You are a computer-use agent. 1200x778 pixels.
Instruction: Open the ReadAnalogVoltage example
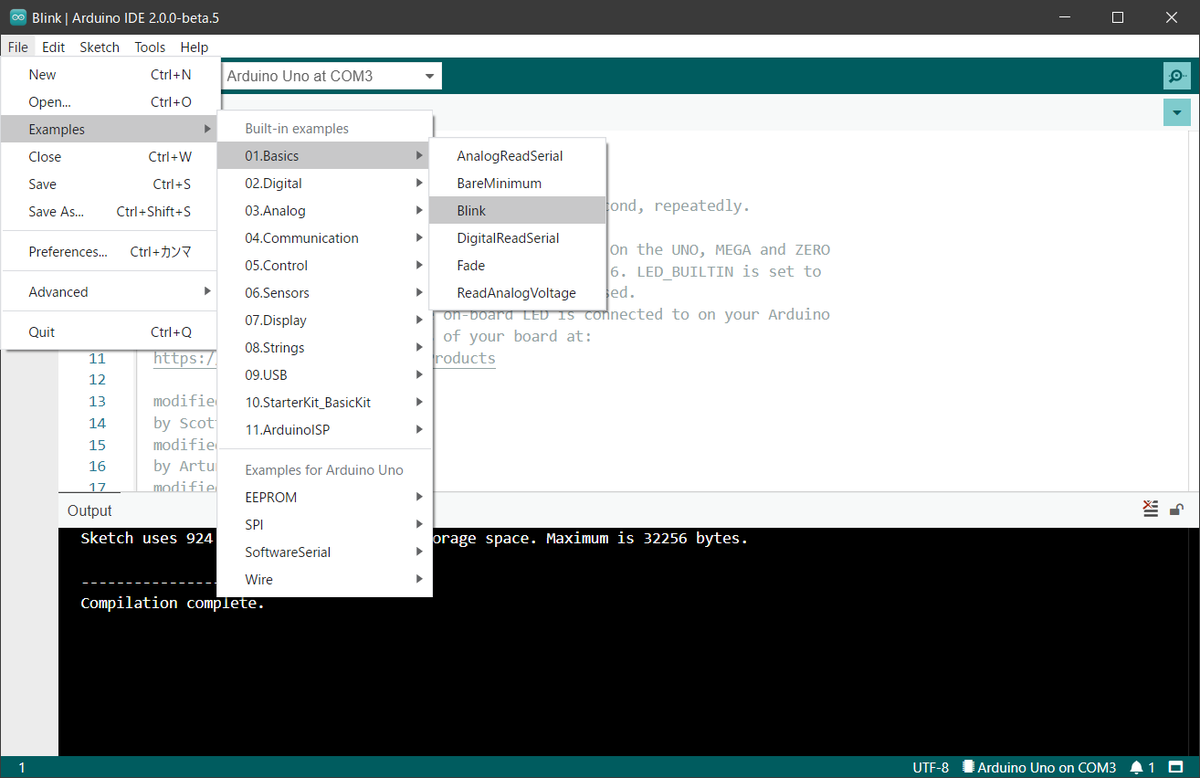point(518,293)
